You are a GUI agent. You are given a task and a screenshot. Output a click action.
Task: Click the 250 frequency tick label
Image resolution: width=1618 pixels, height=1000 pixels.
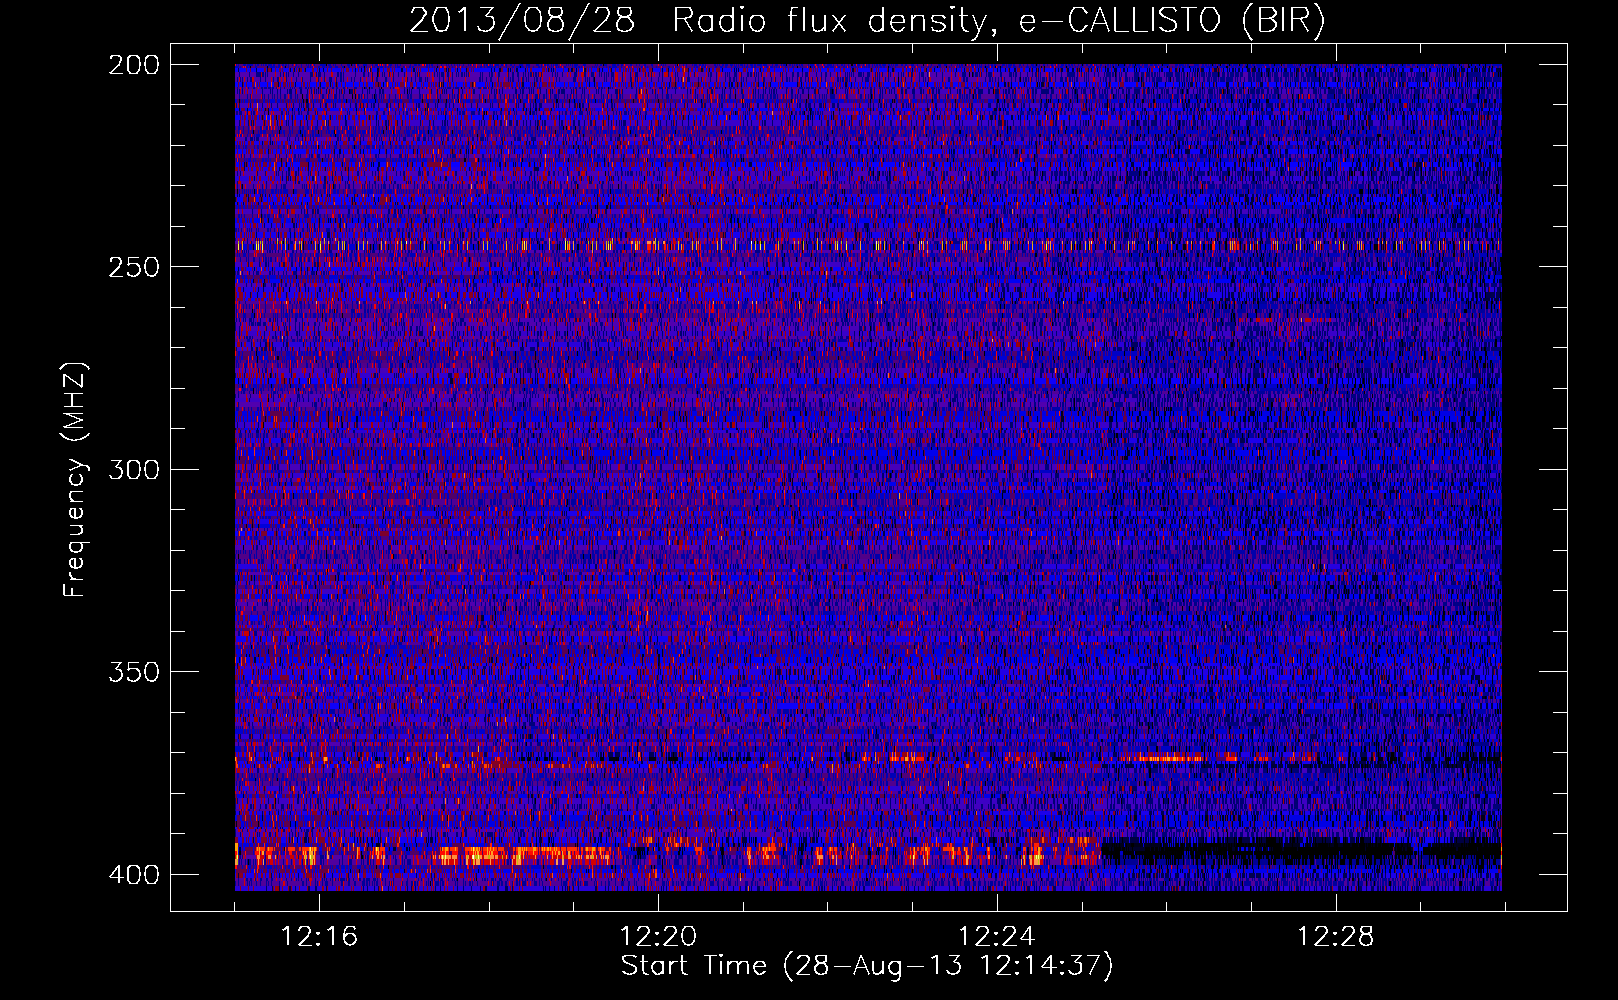134,267
